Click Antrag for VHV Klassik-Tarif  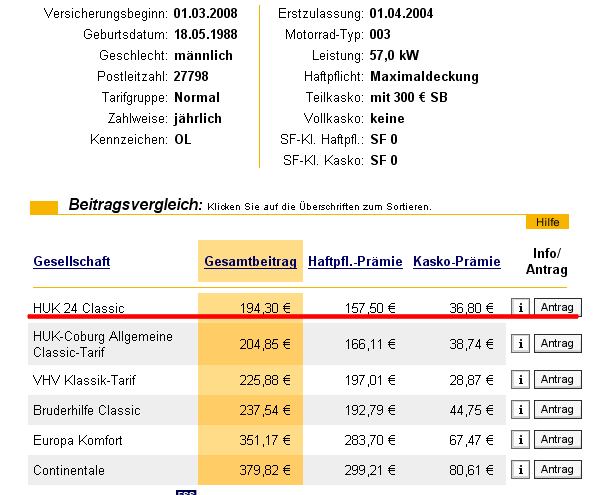click(x=558, y=380)
